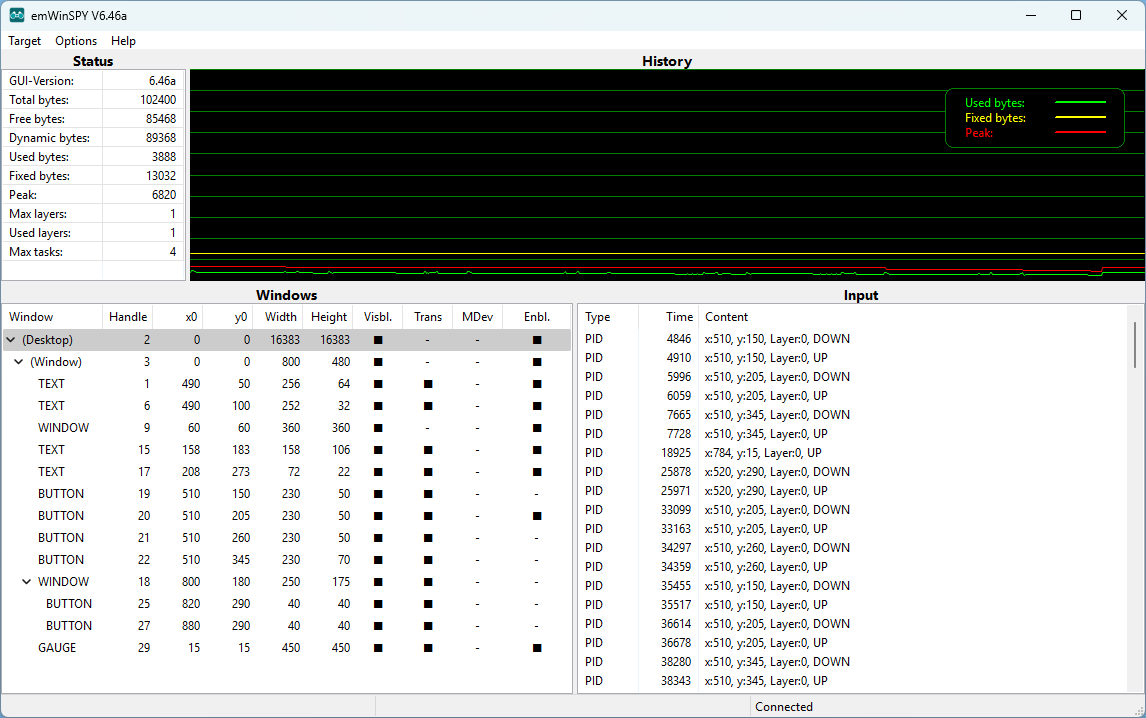Click the yellow Fixed bytes legend line
The image size is (1146, 718).
(1079, 118)
